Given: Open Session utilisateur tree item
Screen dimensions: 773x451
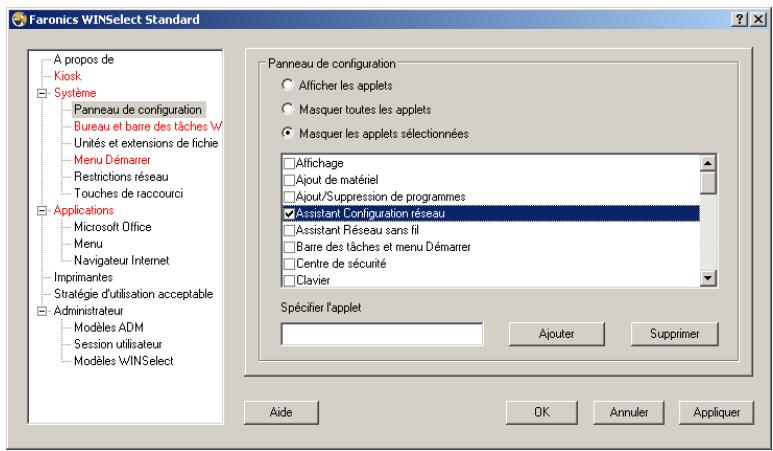Looking at the screenshot, I should [118, 344].
